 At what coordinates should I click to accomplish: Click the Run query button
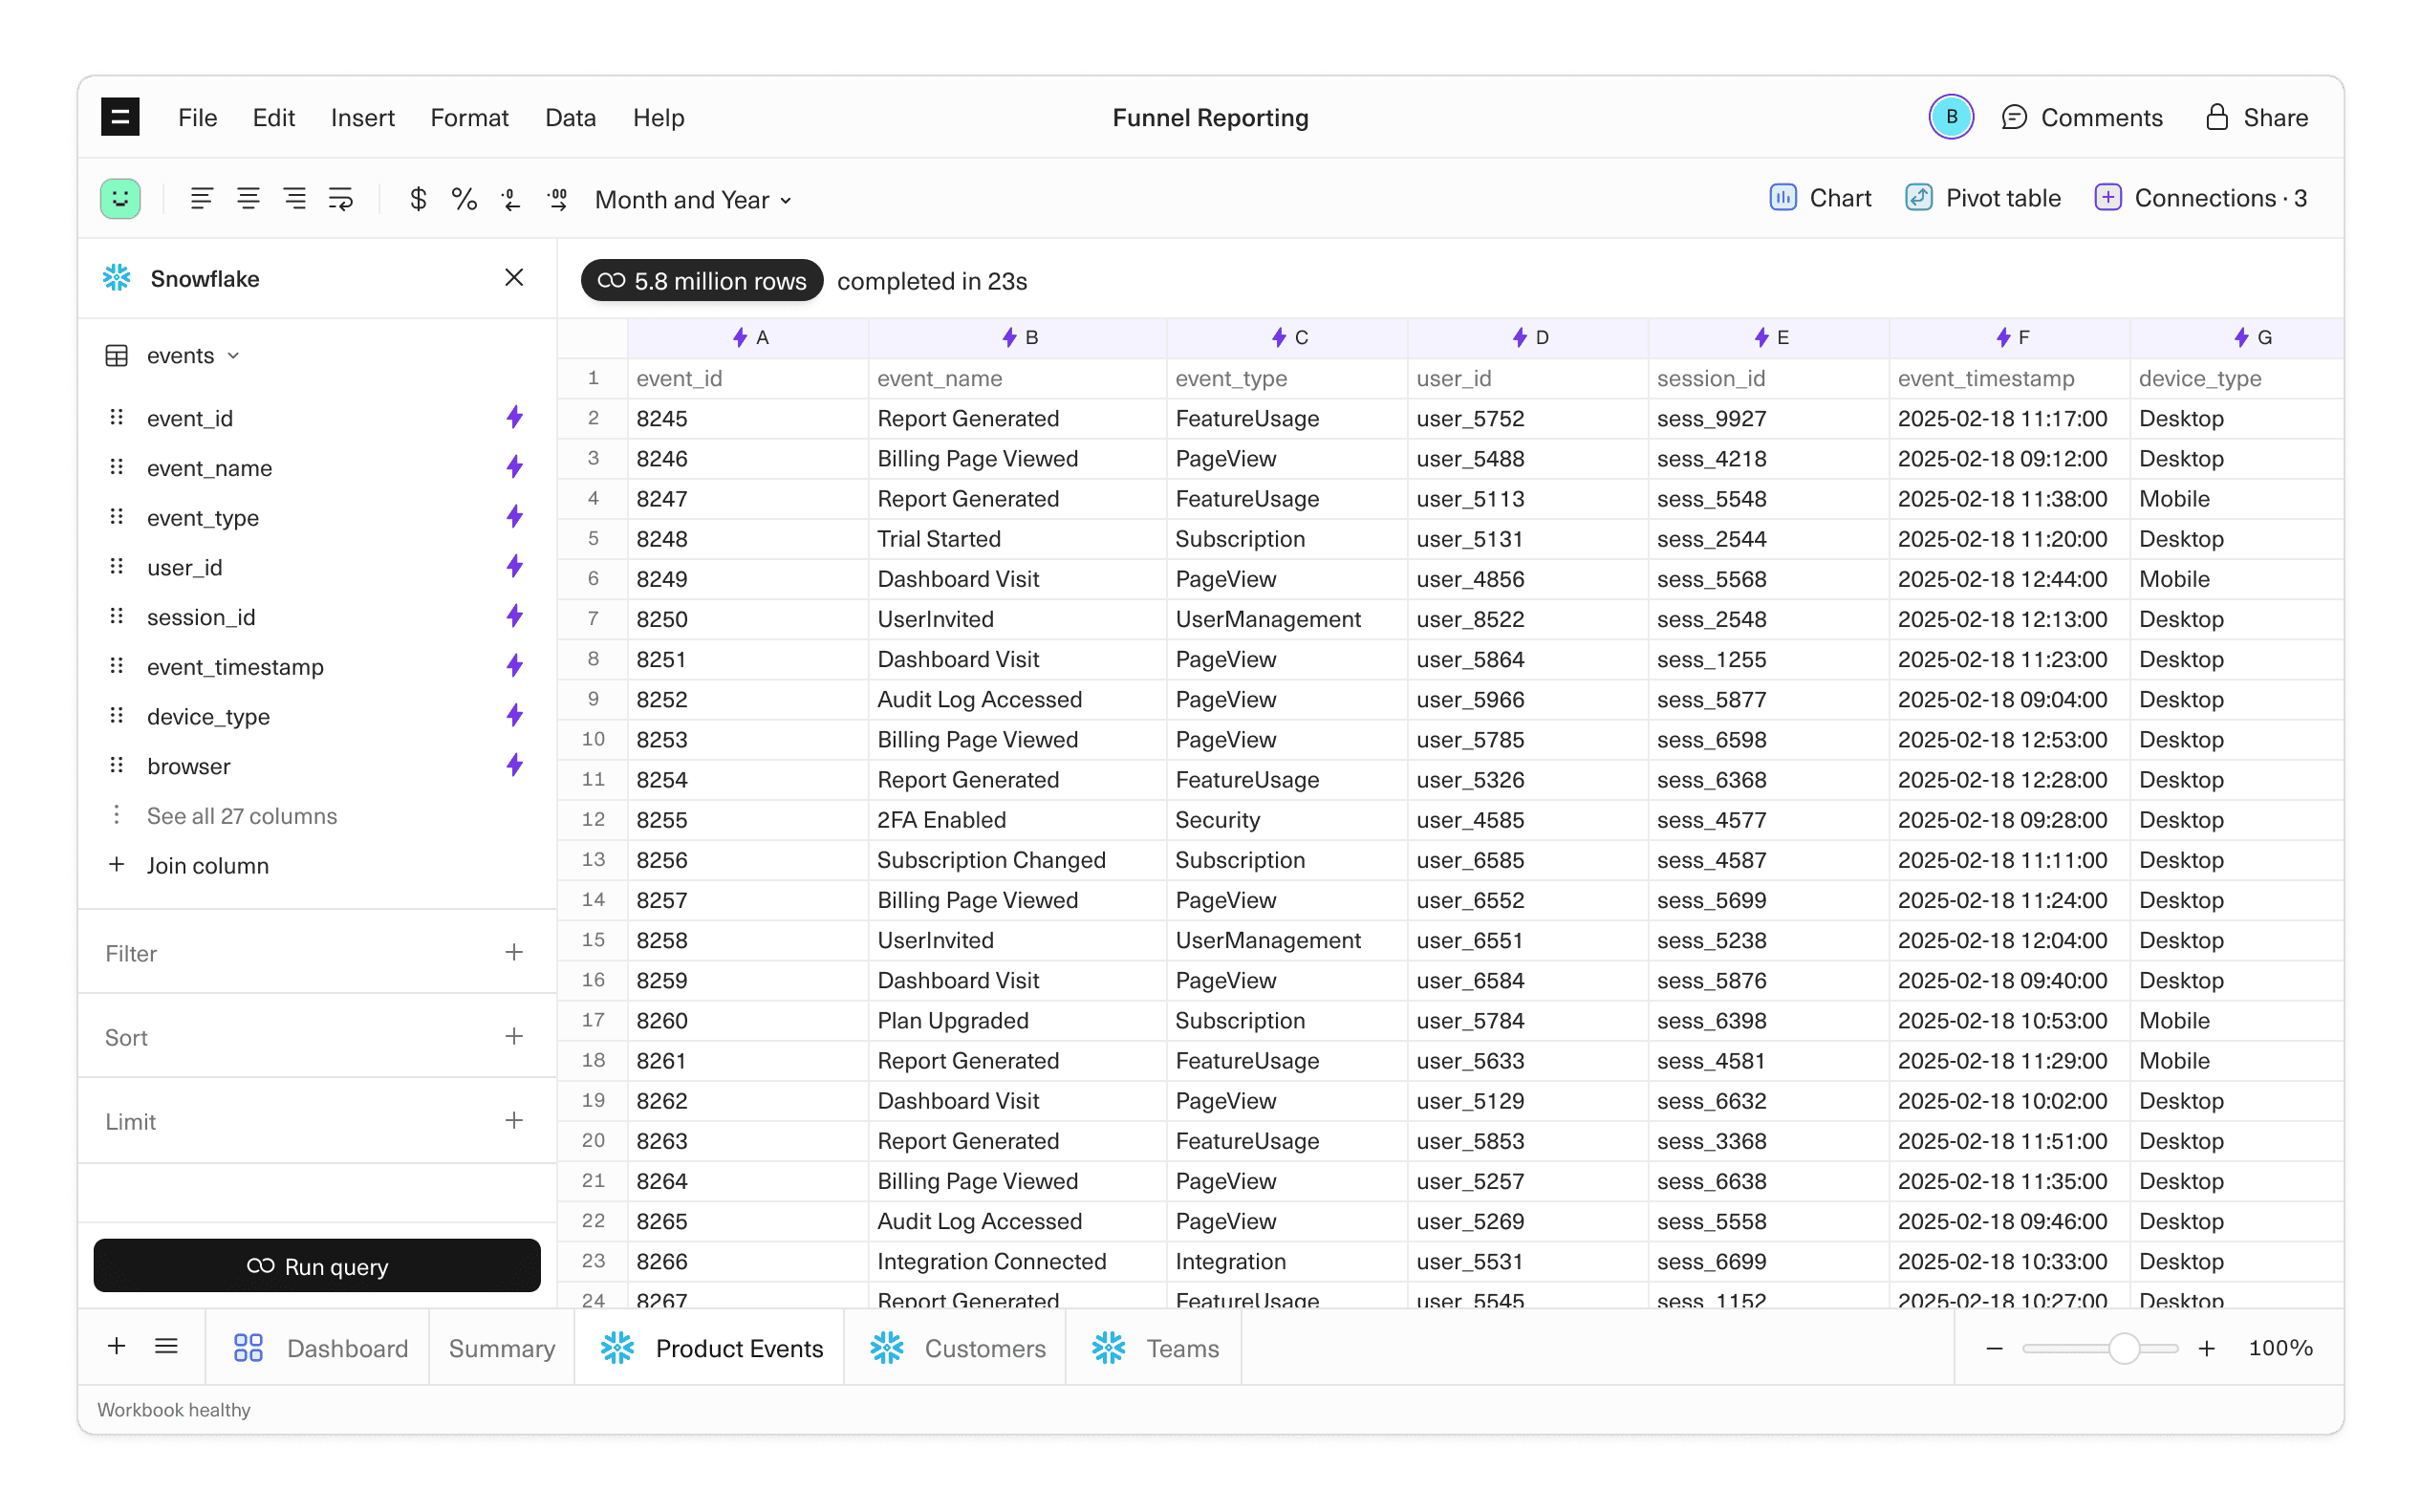[x=317, y=1265]
